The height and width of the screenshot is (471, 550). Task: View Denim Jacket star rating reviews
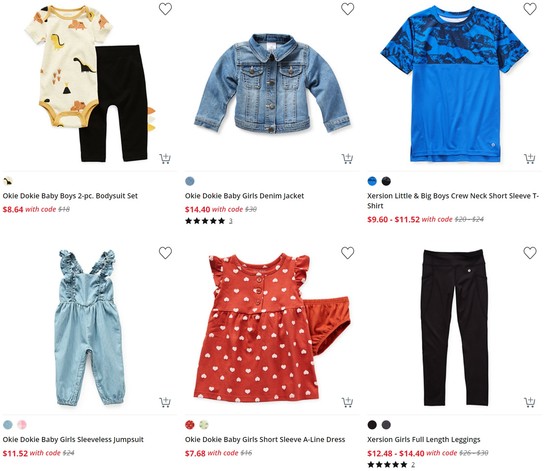pyautogui.click(x=209, y=221)
